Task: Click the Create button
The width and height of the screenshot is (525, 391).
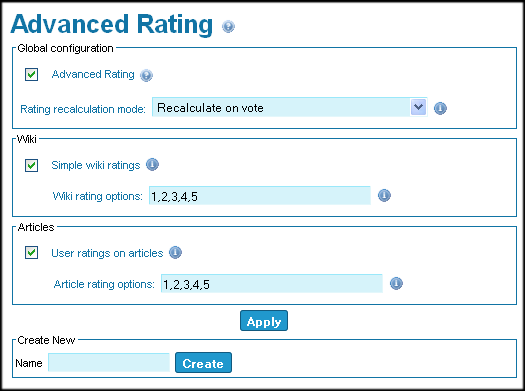Action: coord(203,363)
